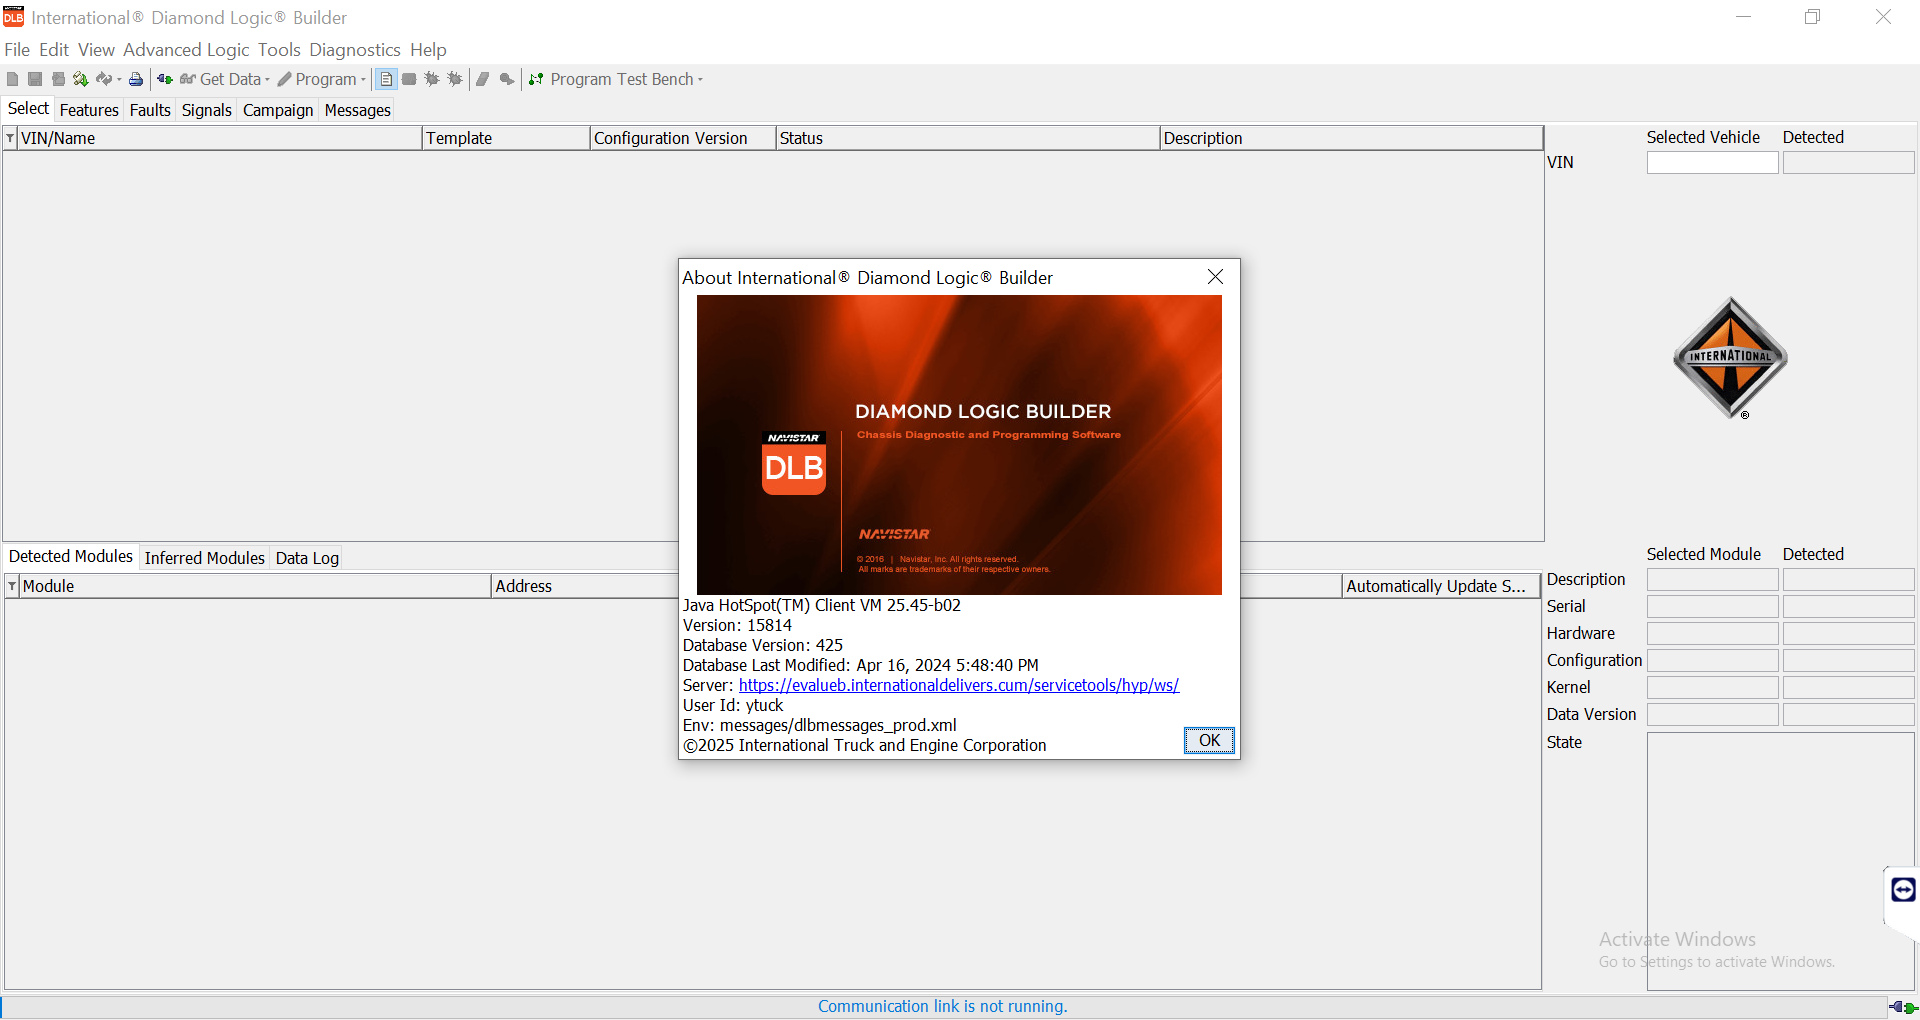Click the import with green arrow icon
1920x1020 pixels.
[x=81, y=79]
